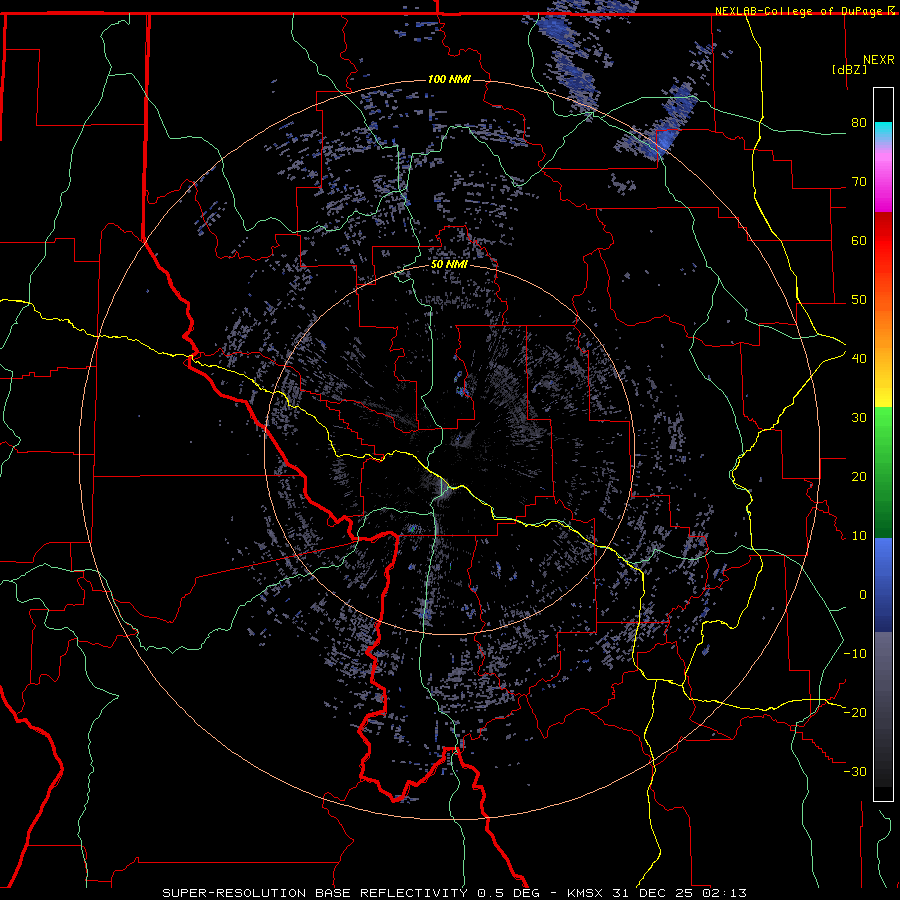Click the 0 value on the dBZ scale
Screen dimensions: 900x900
(x=863, y=595)
